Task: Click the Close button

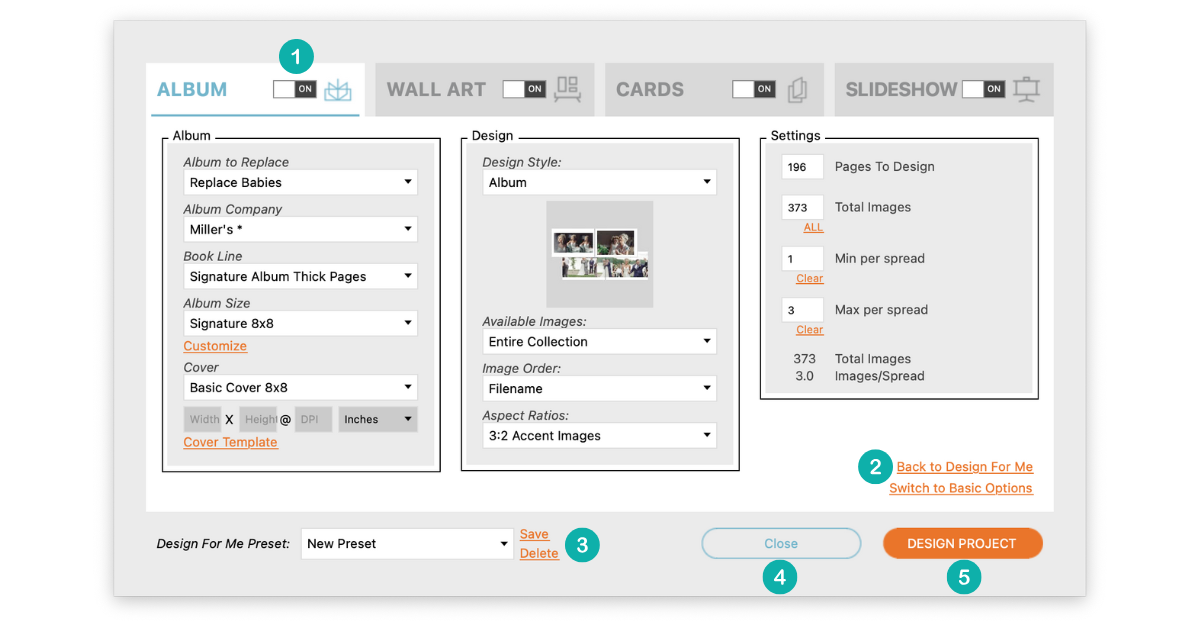Action: click(x=781, y=543)
